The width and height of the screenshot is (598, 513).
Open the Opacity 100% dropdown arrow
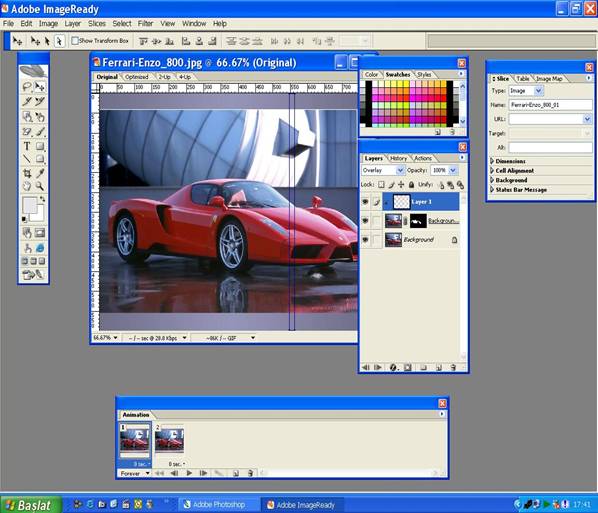453,170
